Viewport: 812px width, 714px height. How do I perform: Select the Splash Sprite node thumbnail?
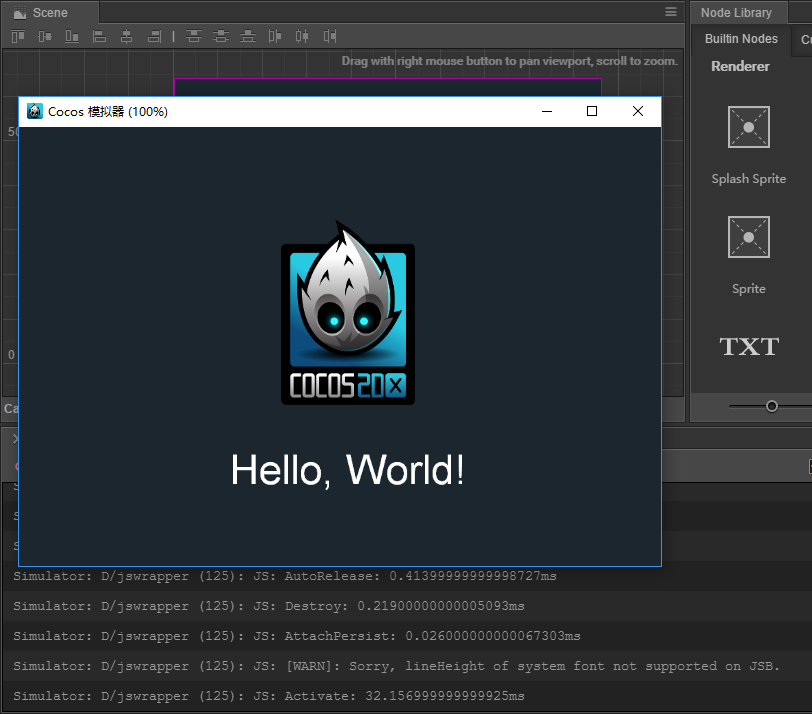point(748,127)
